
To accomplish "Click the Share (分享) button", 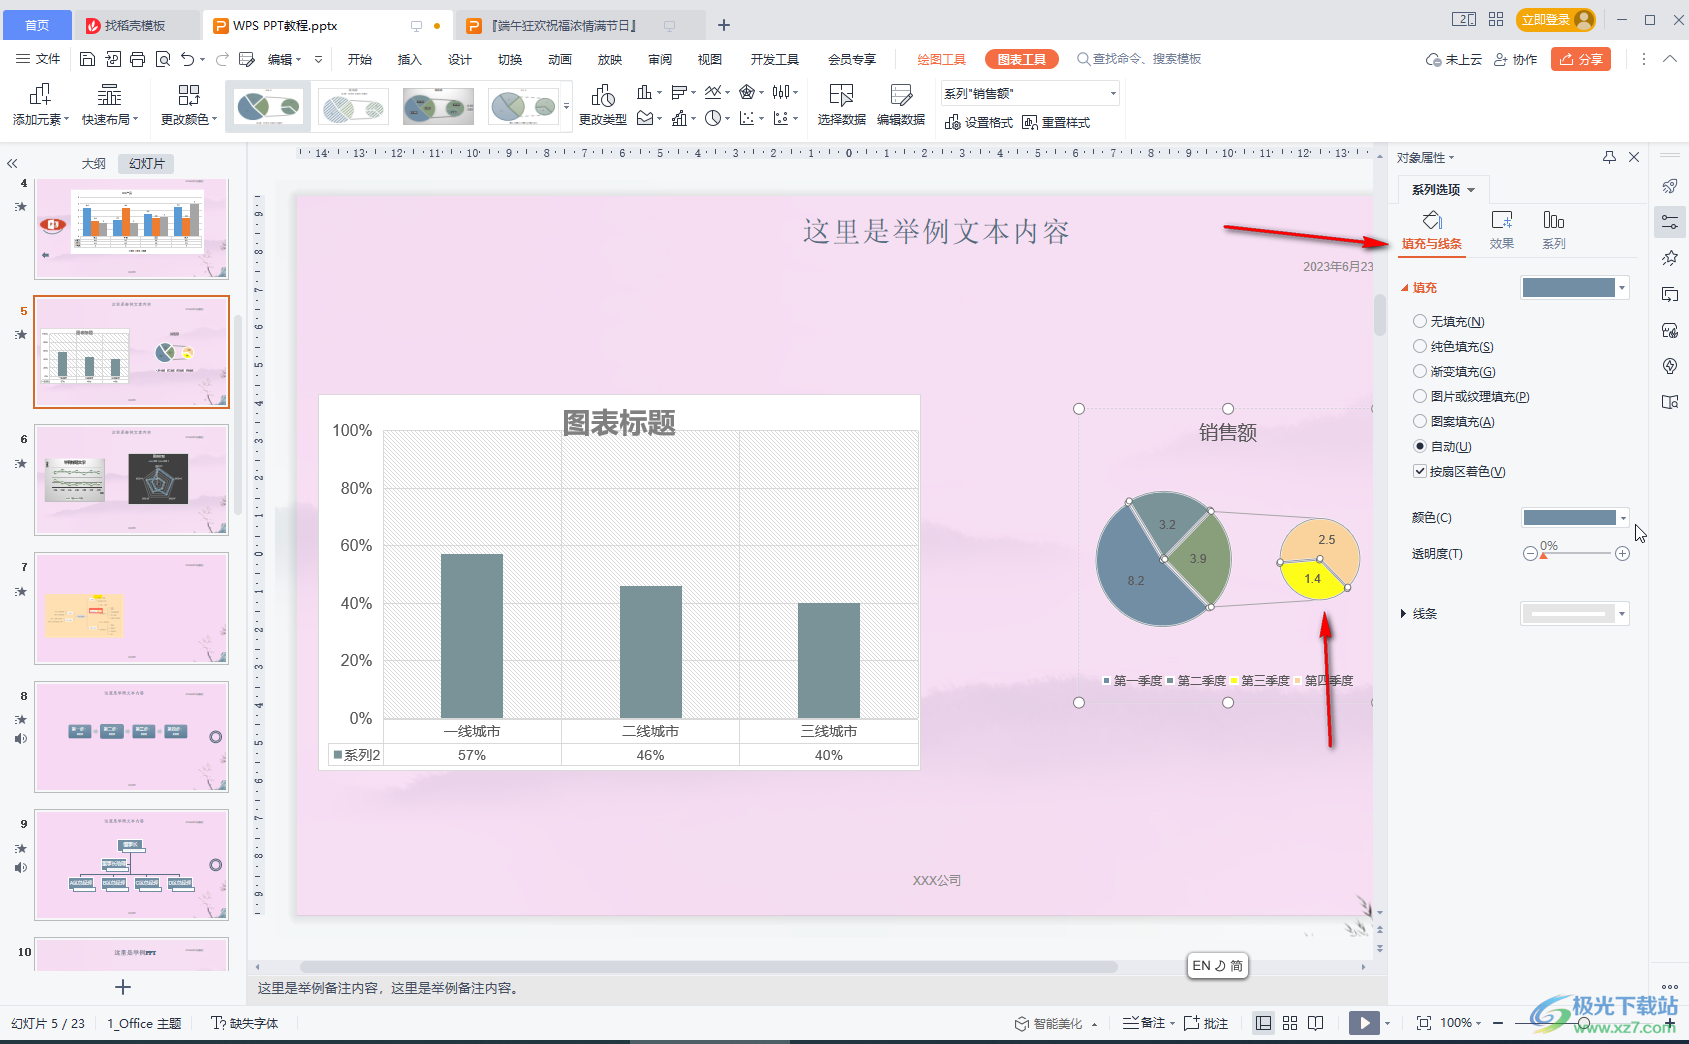I will pos(1581,59).
